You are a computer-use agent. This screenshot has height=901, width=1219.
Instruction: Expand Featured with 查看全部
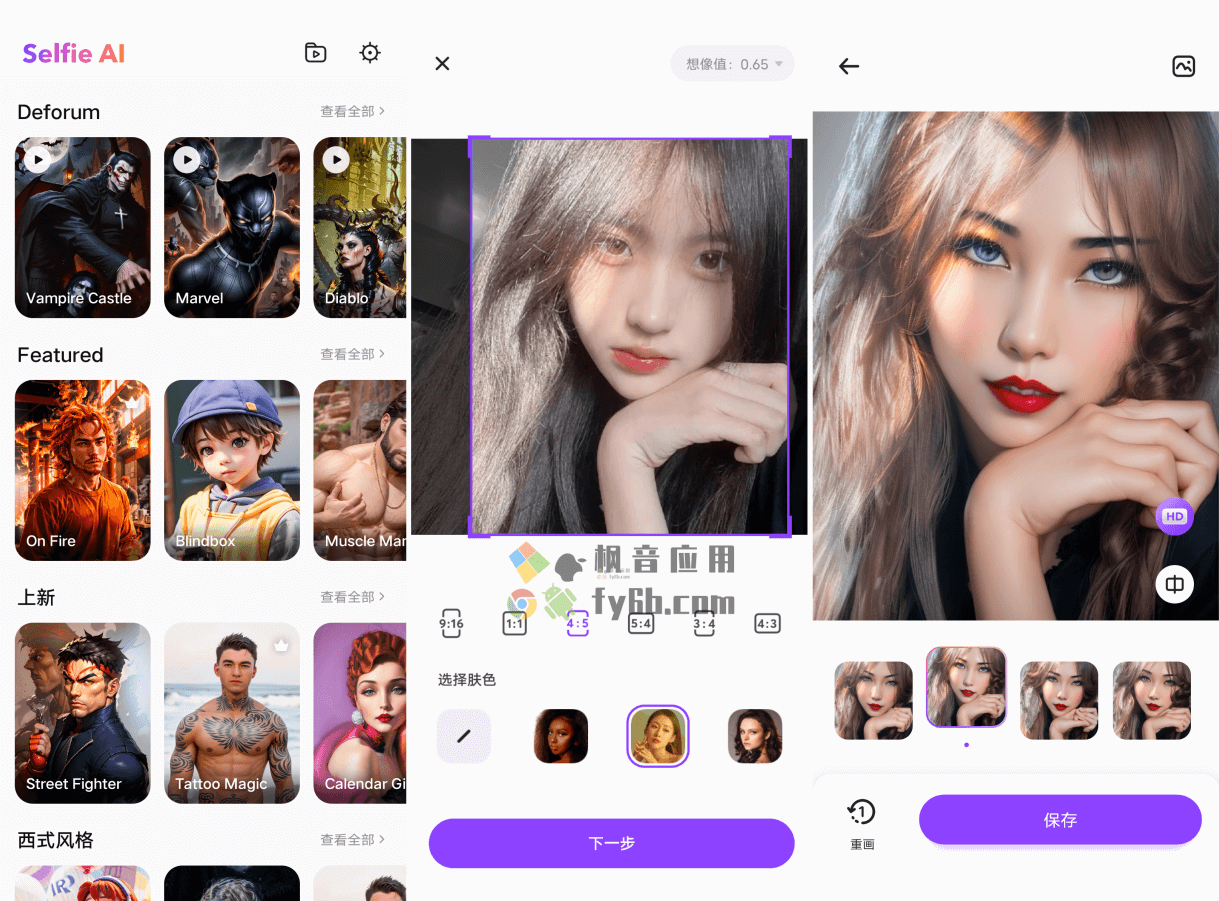[x=352, y=354]
